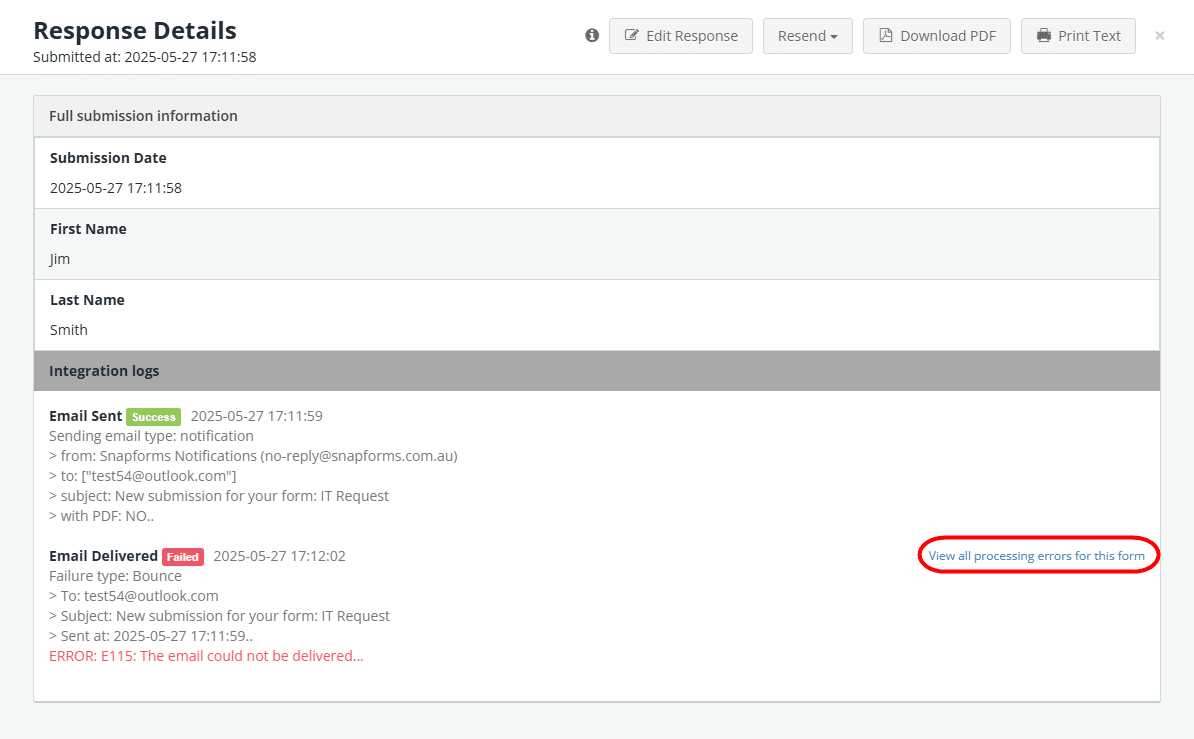Viewport: 1194px width, 739px height.
Task: Click the Submission Date value 2025-05-27 17:11:58
Action: pyautogui.click(x=116, y=188)
